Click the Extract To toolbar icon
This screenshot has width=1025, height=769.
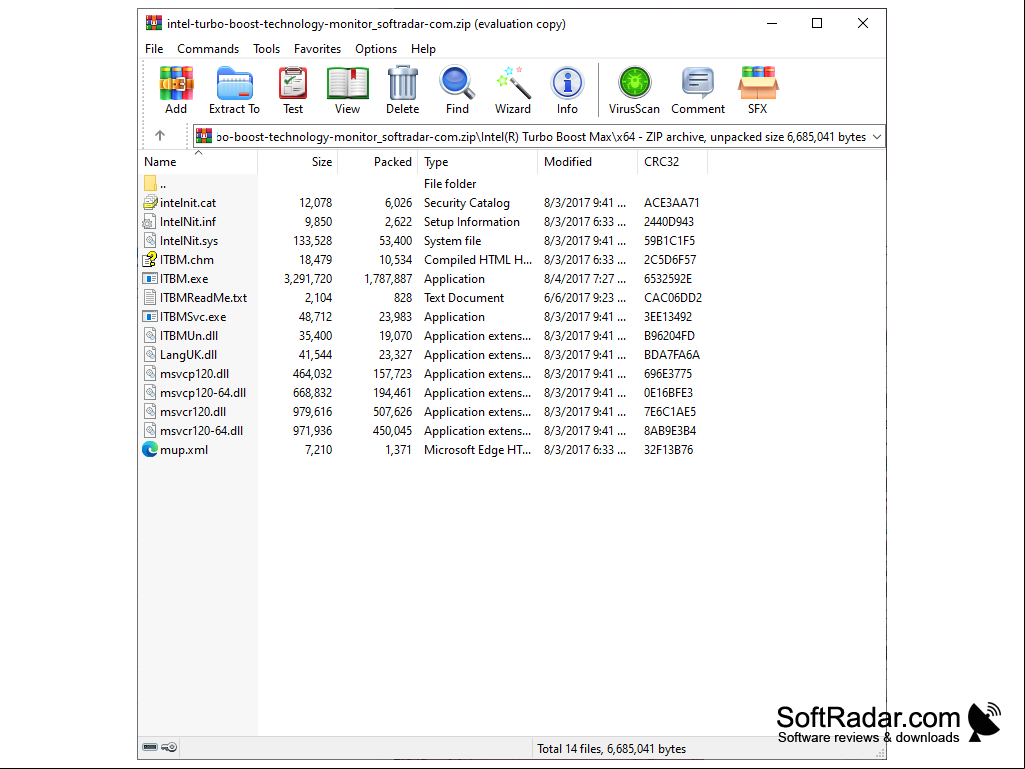click(x=234, y=83)
